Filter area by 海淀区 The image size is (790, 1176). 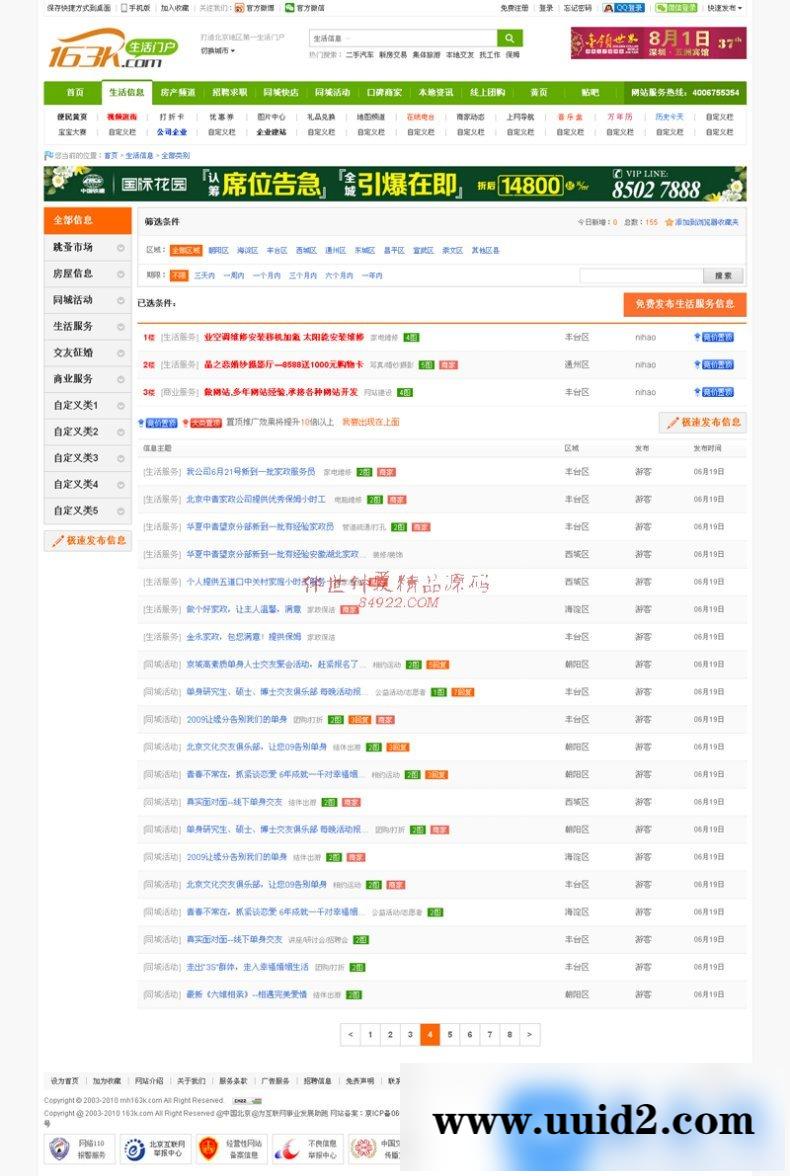[247, 250]
